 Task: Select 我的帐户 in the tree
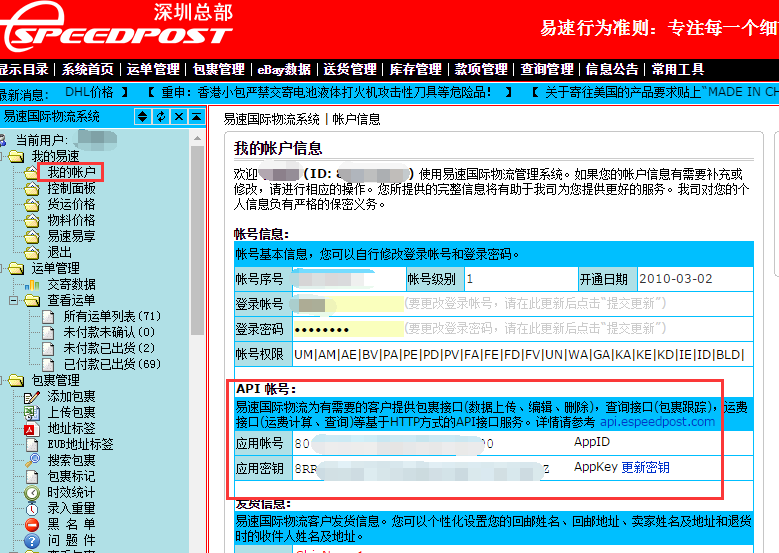[x=72, y=172]
